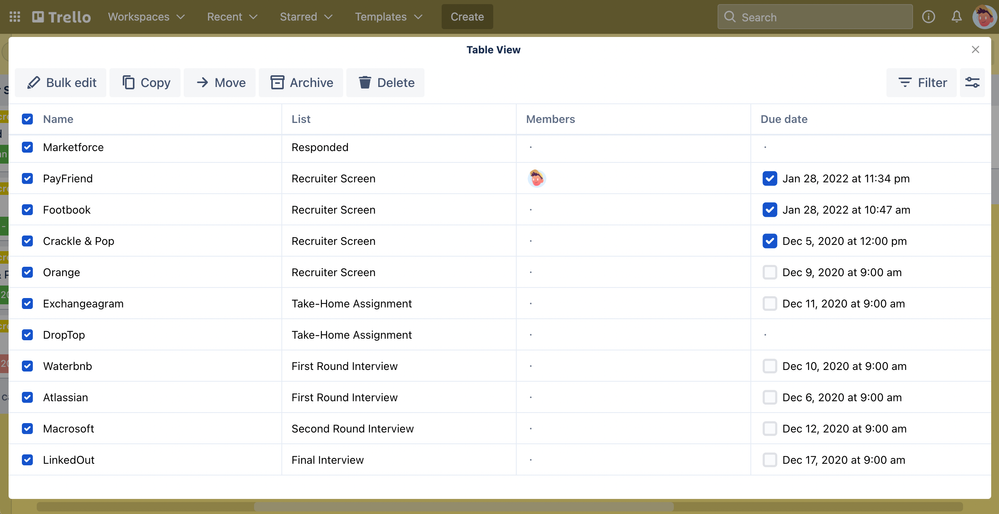Mark Exchangeagram due date complete
Screen dimensions: 999x514
pos(770,303)
